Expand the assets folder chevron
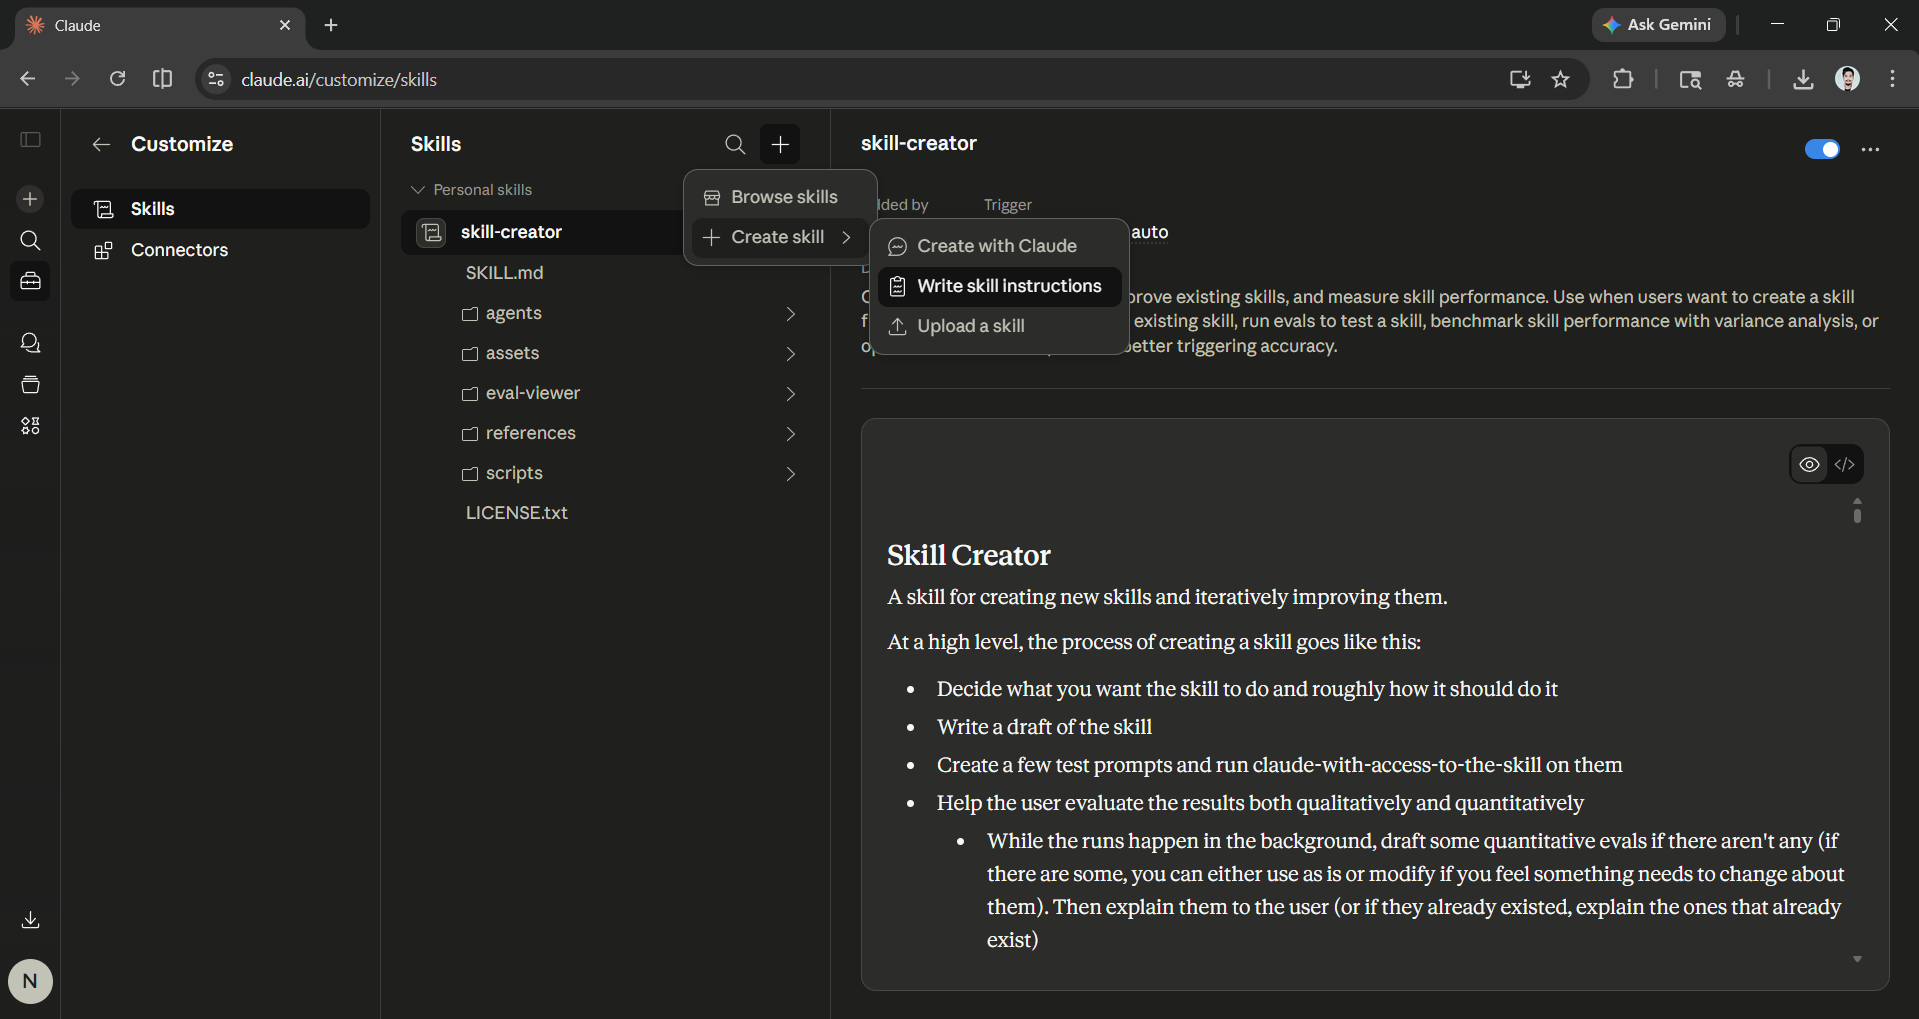Image resolution: width=1919 pixels, height=1019 pixels. click(x=790, y=354)
